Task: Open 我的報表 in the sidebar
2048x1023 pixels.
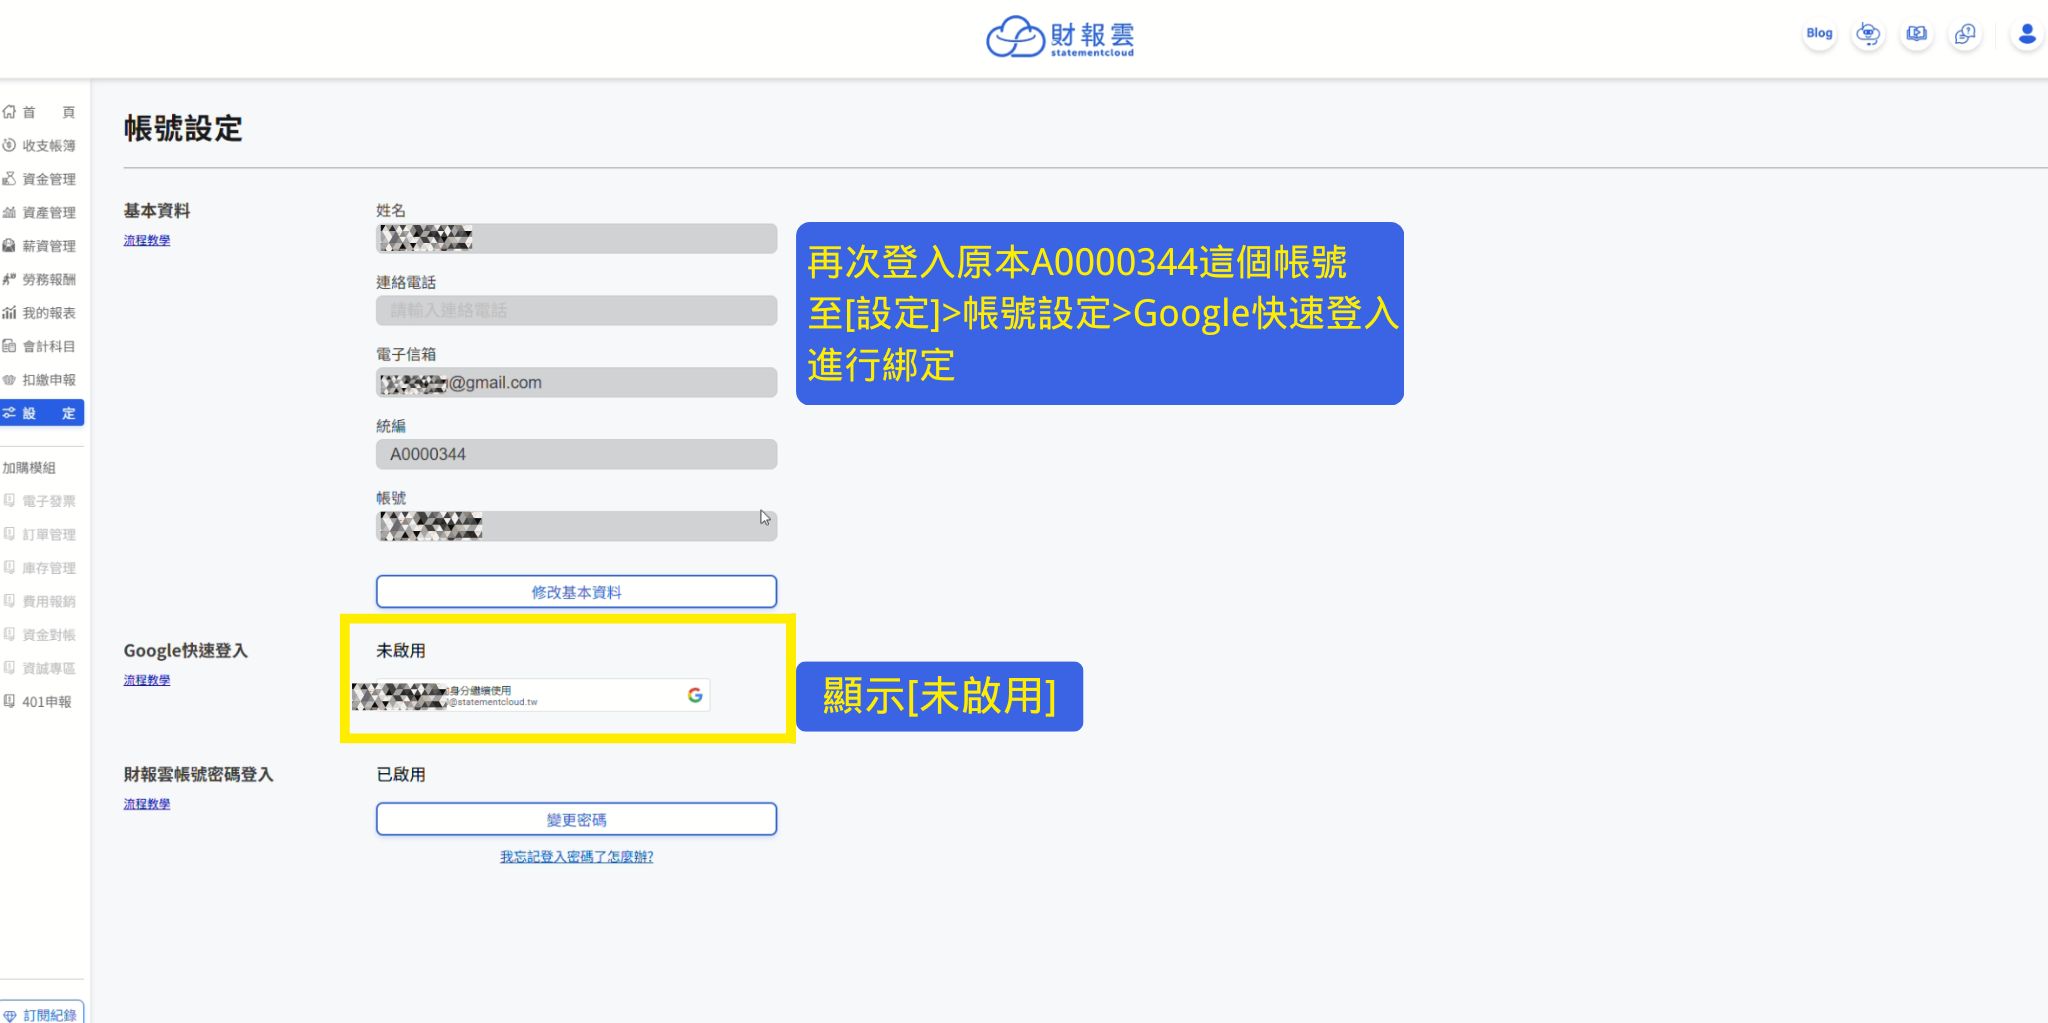Action: 40,313
